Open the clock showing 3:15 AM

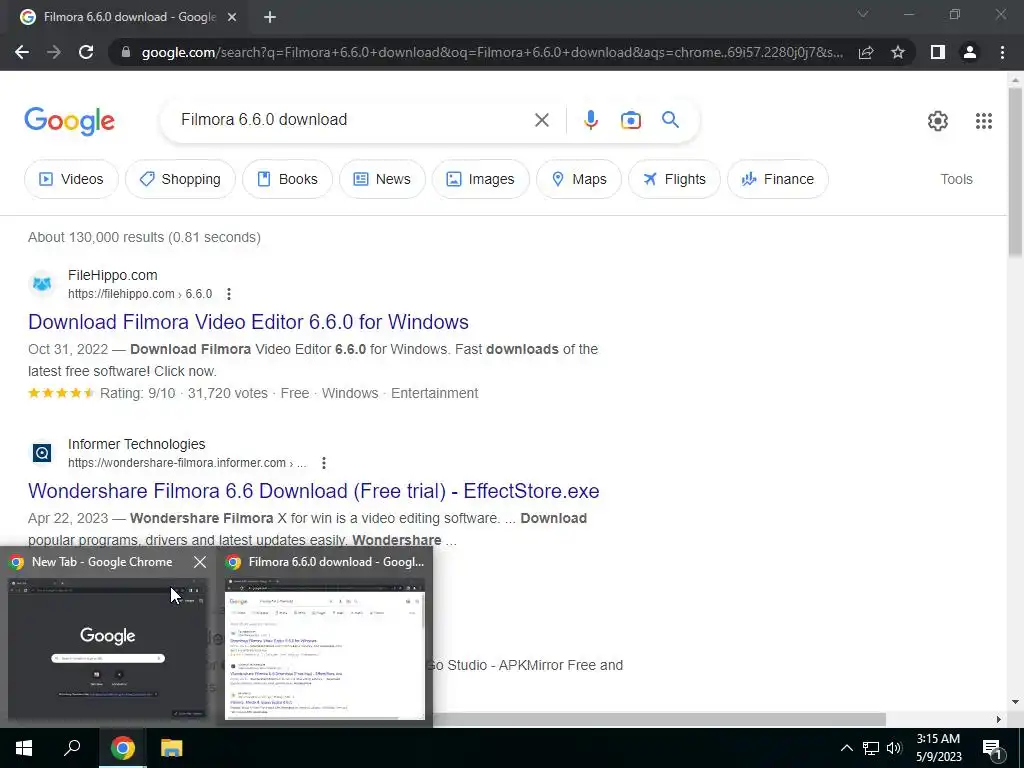(x=938, y=748)
